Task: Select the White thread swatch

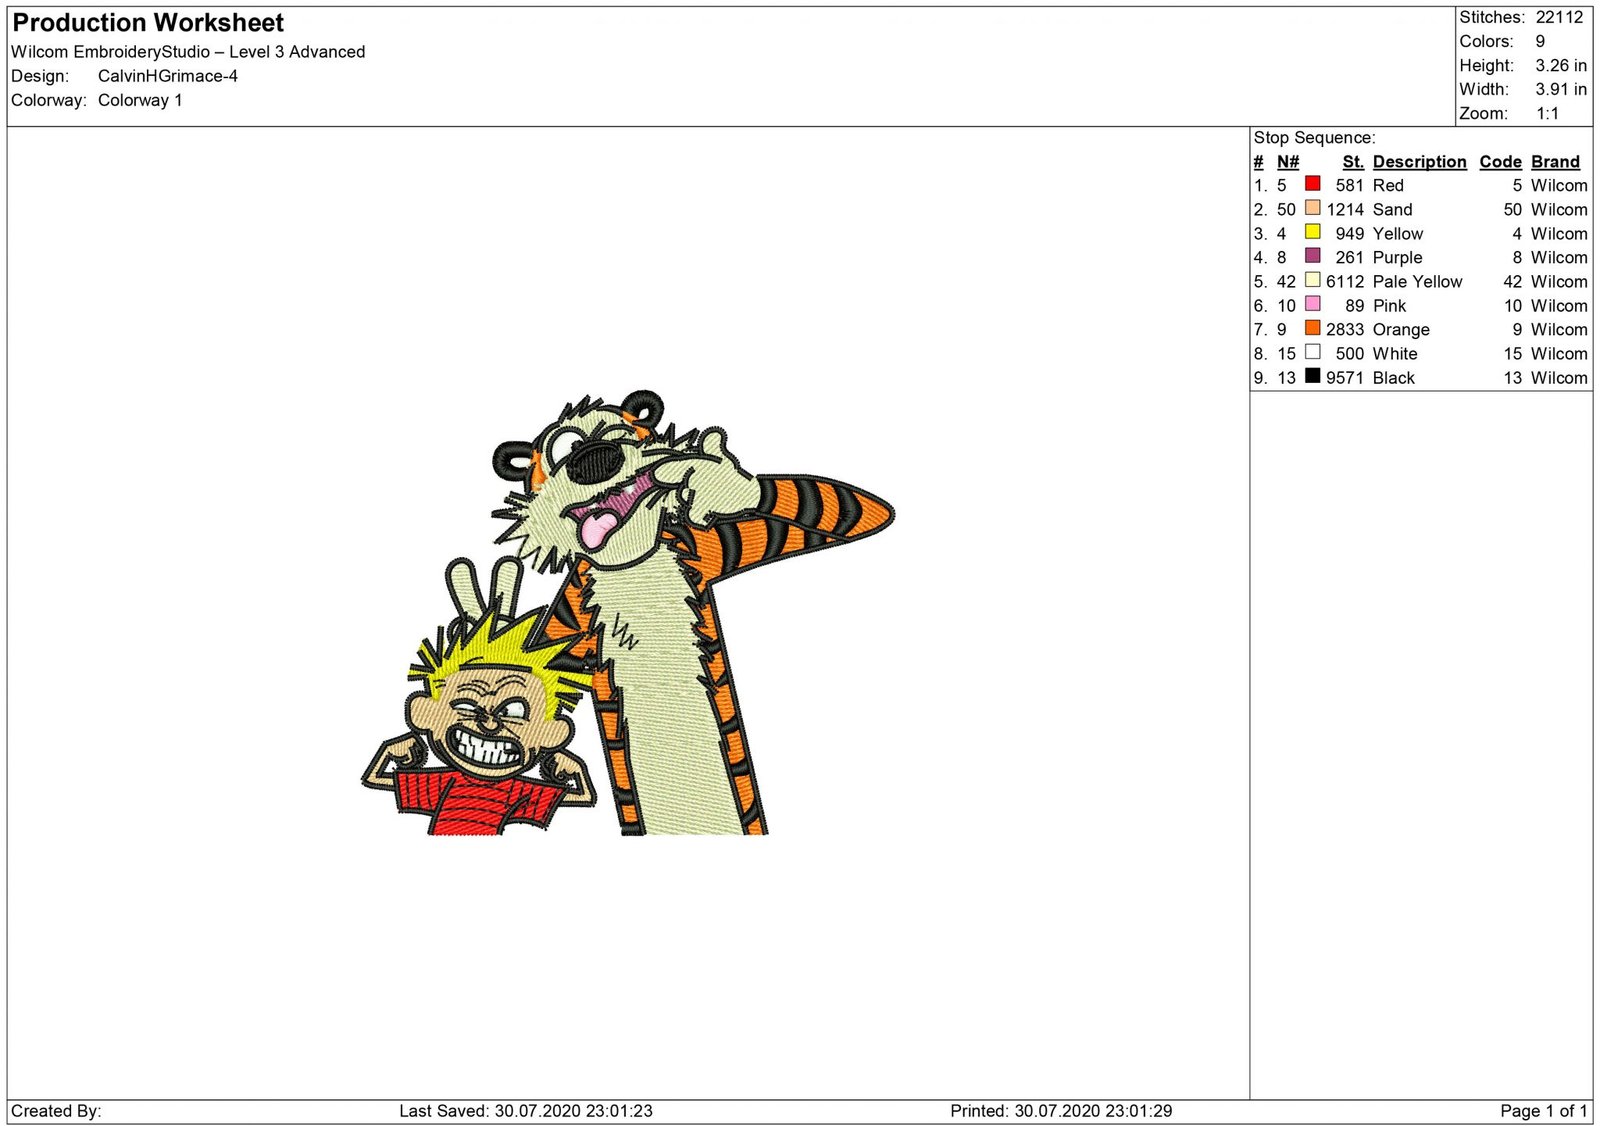Action: 1312,353
